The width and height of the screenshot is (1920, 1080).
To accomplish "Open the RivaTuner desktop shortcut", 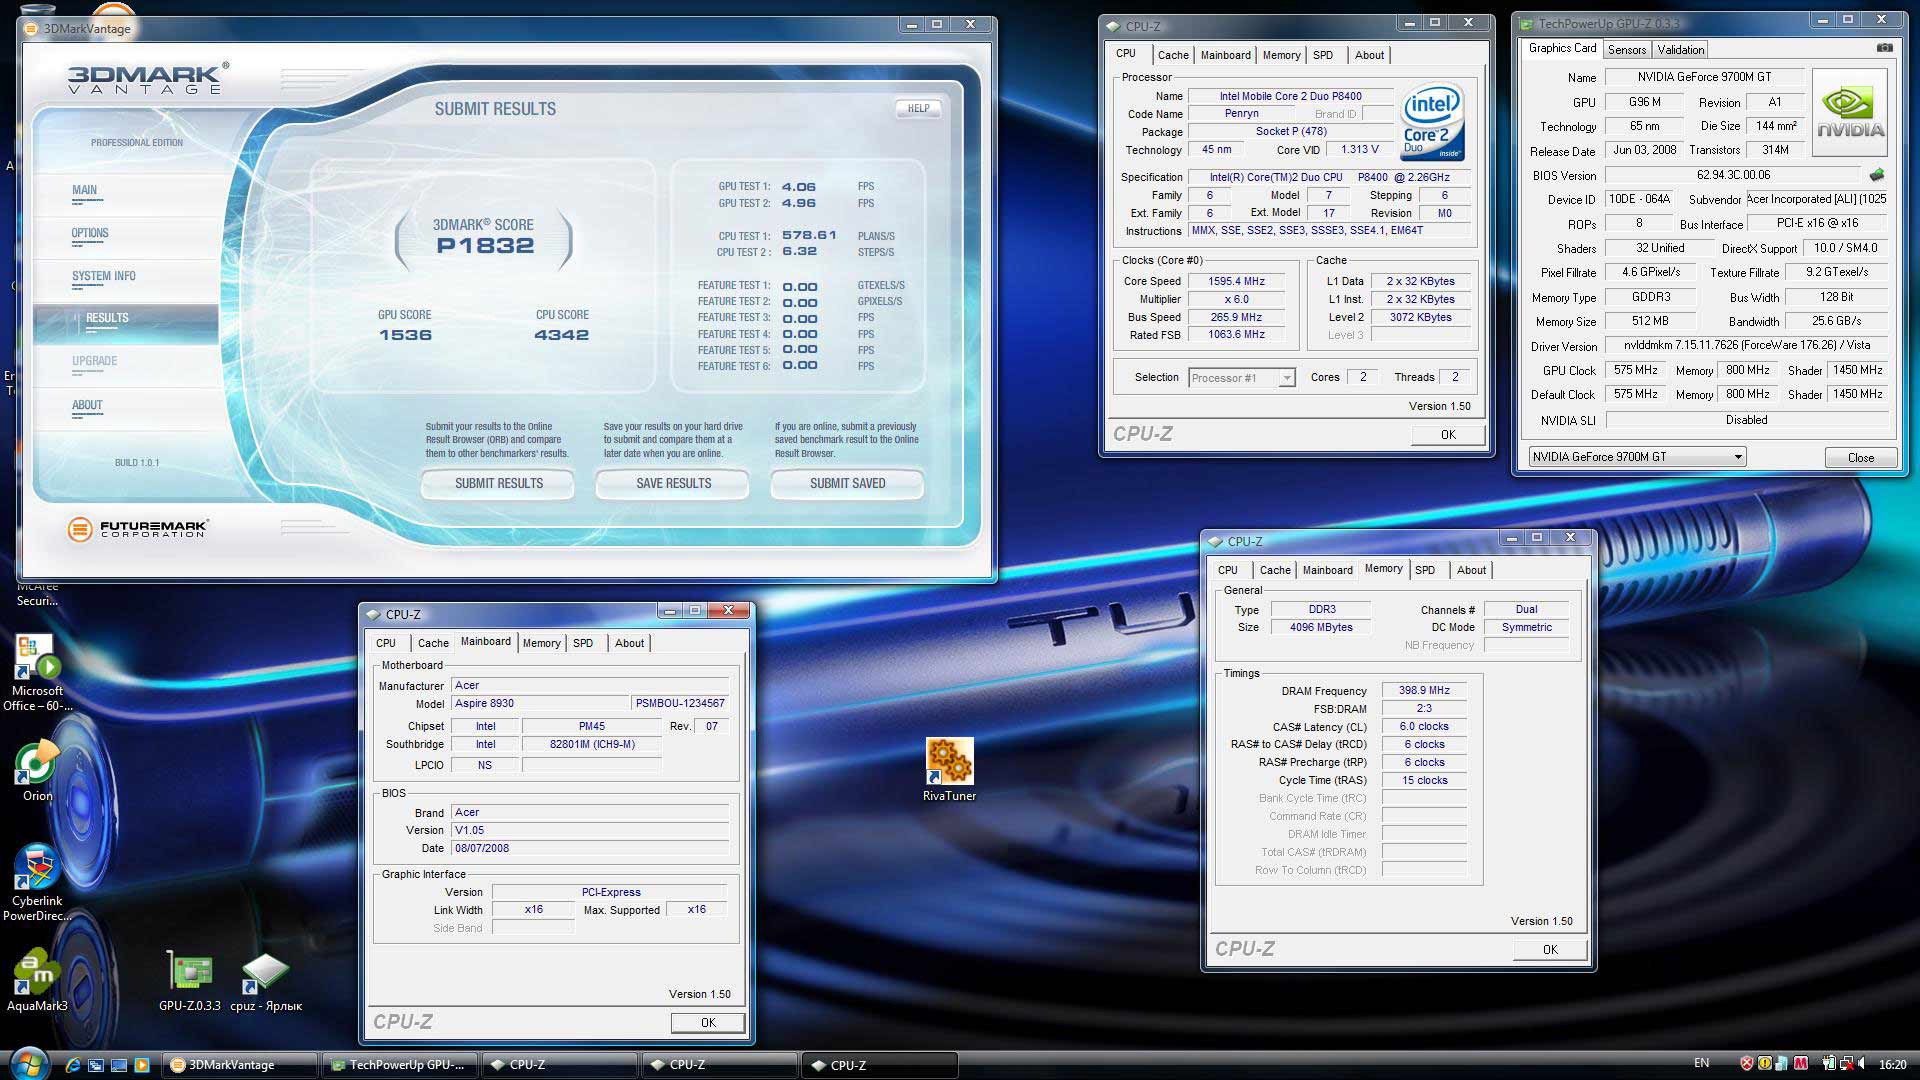I will click(x=949, y=770).
